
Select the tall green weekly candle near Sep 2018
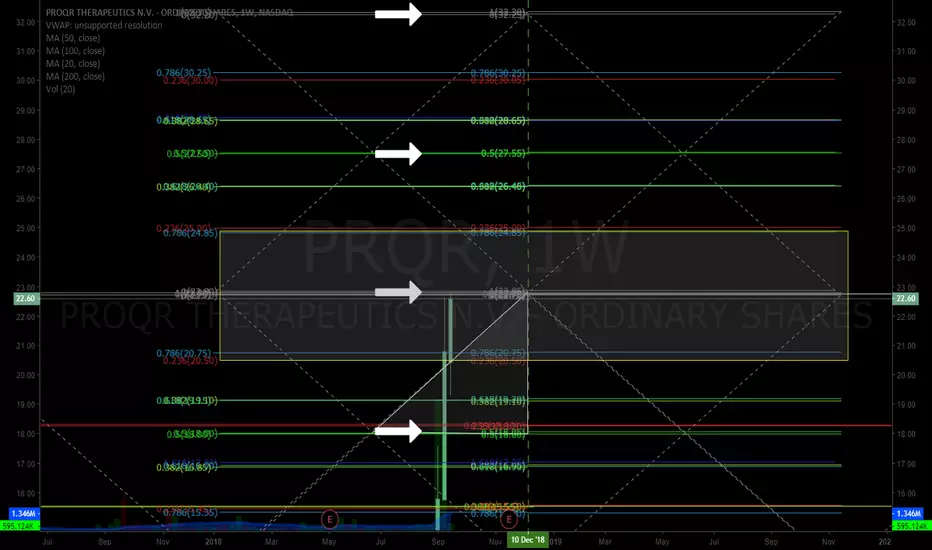(444, 425)
